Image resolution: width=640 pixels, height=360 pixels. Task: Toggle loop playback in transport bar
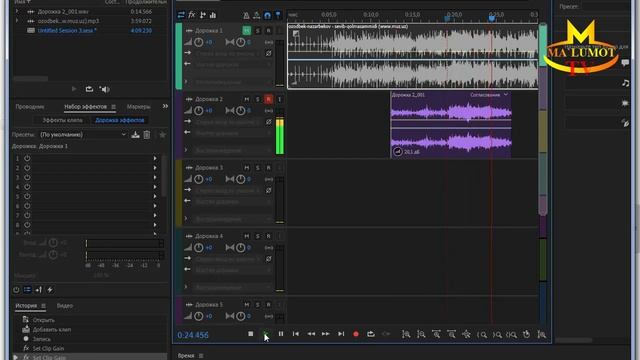[x=371, y=334]
